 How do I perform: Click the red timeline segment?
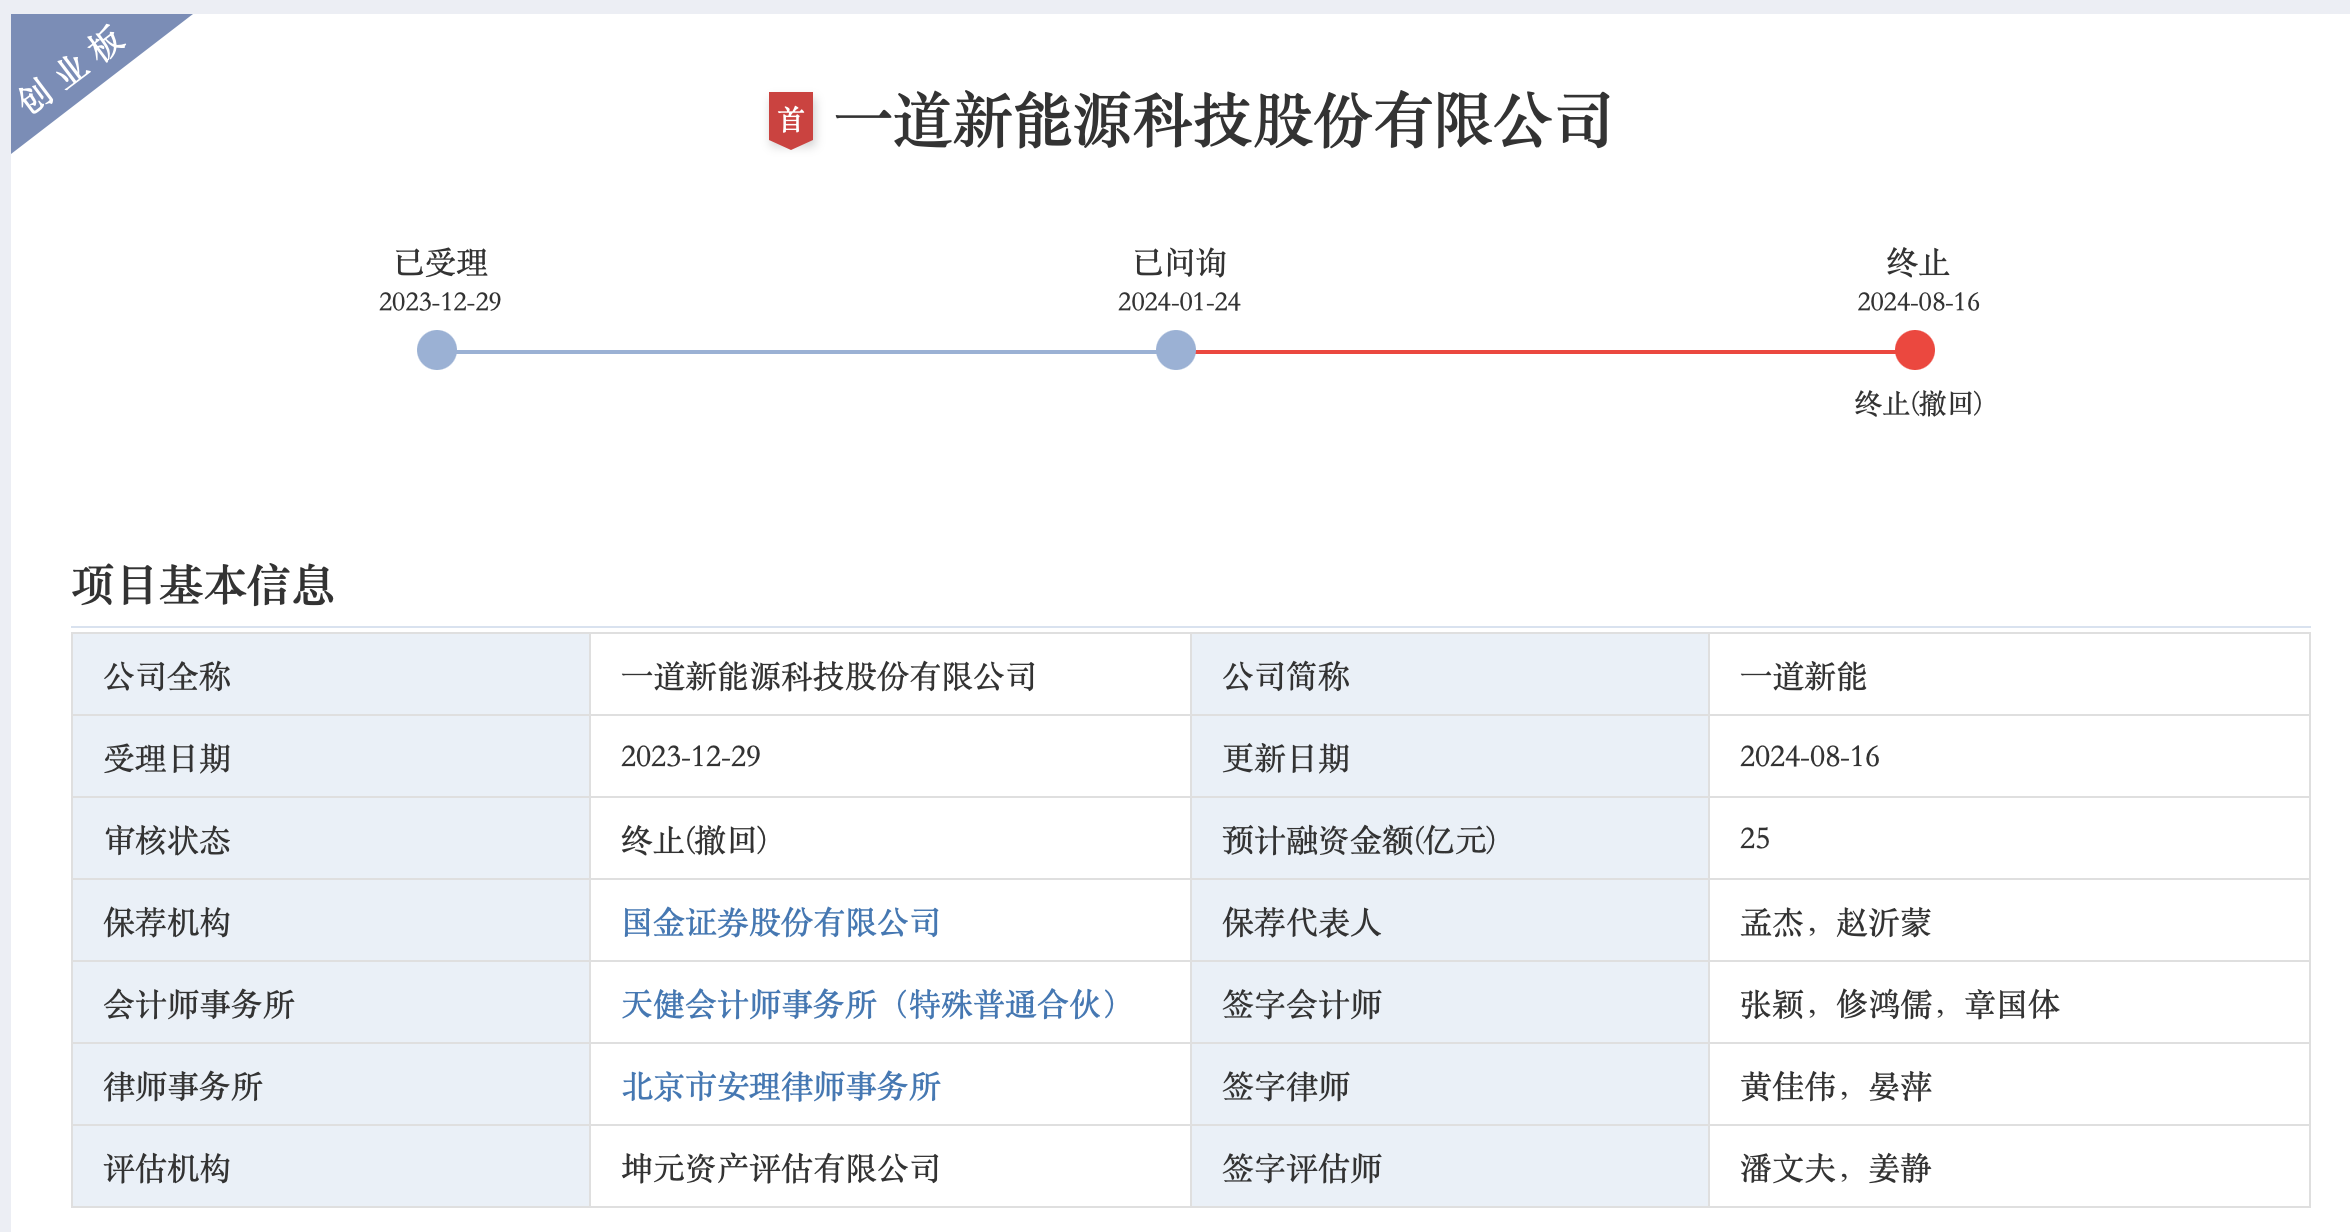click(1545, 351)
